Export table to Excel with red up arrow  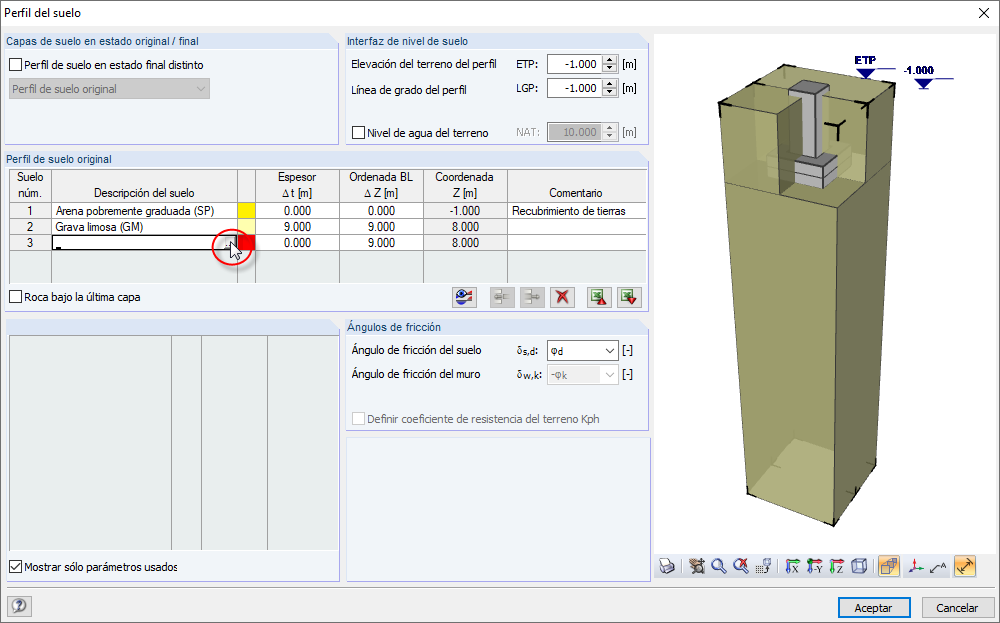[x=599, y=297]
